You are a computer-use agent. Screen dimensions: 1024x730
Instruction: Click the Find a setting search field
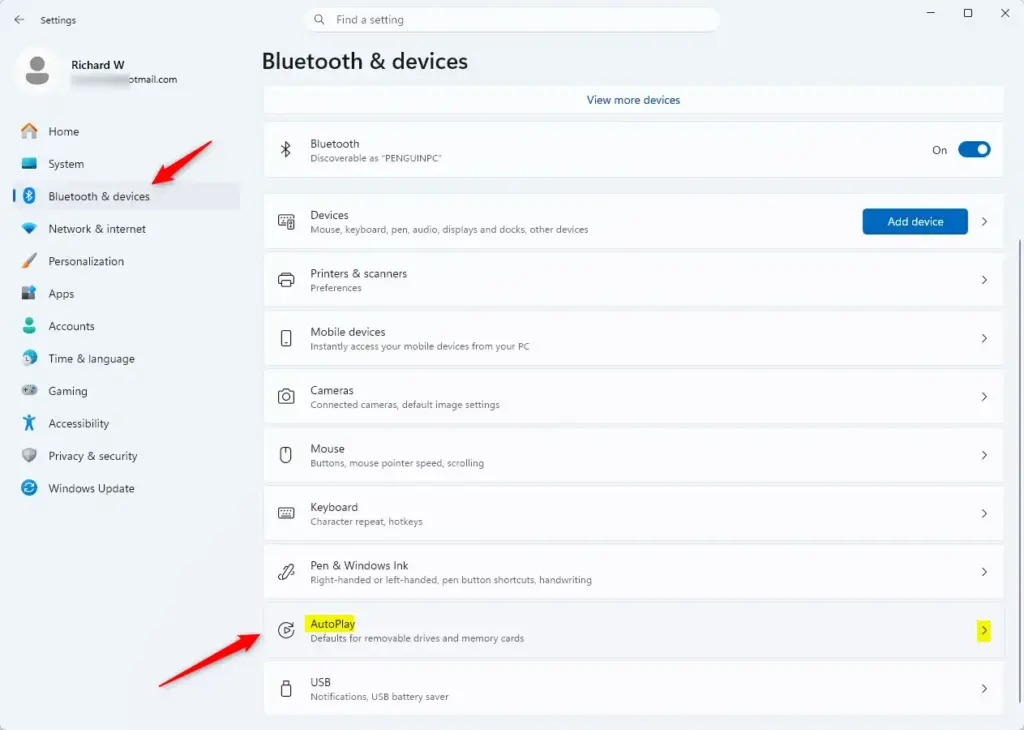coord(513,20)
